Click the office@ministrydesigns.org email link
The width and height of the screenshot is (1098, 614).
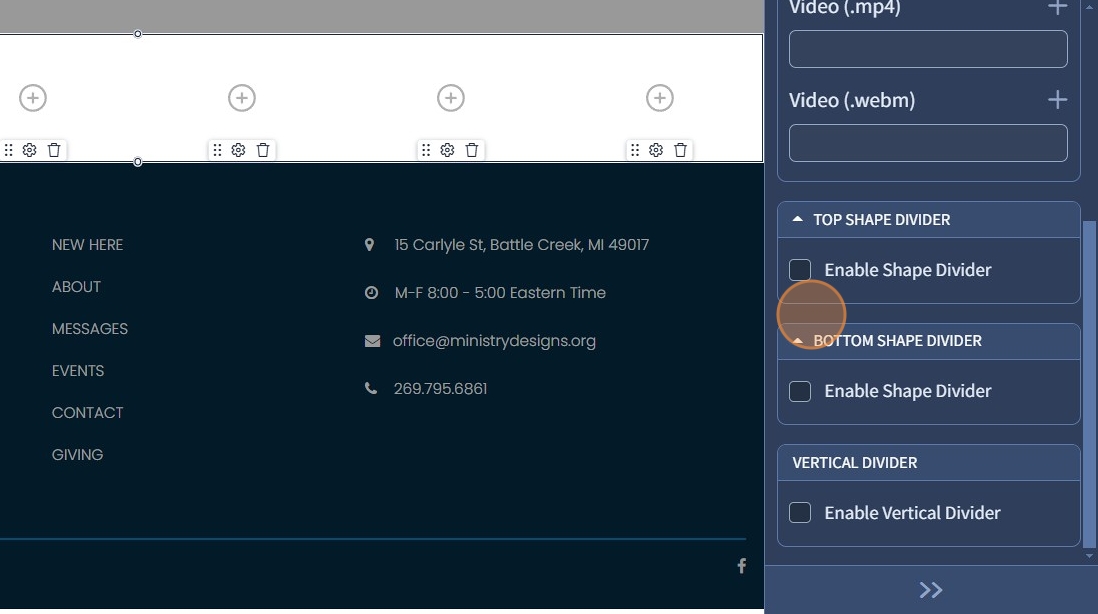(494, 341)
